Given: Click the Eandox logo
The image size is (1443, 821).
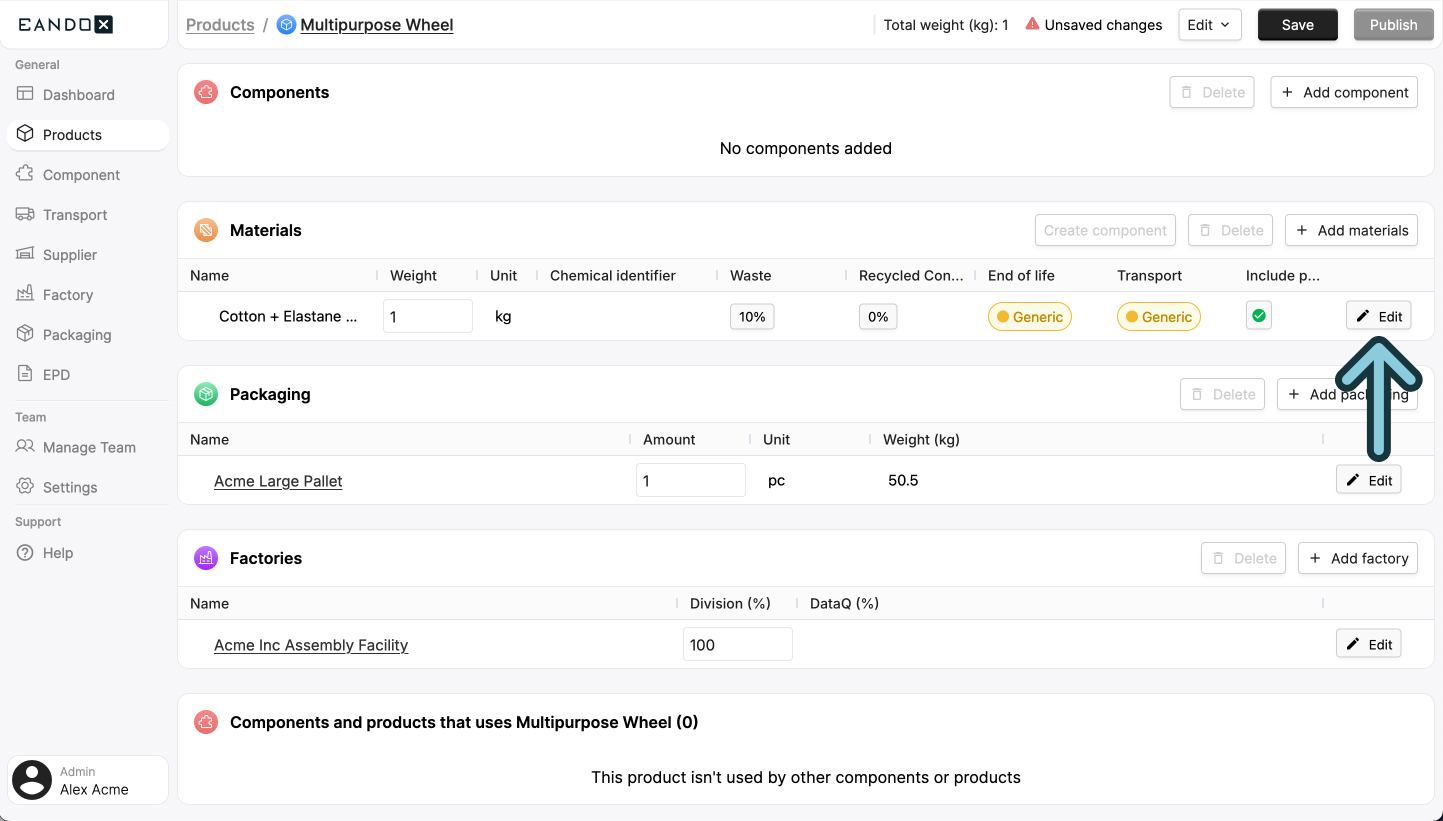Looking at the screenshot, I should click(66, 25).
